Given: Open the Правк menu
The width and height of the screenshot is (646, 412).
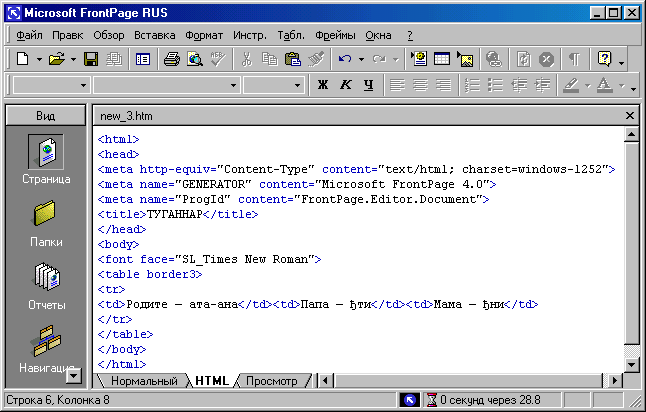Looking at the screenshot, I should (68, 36).
